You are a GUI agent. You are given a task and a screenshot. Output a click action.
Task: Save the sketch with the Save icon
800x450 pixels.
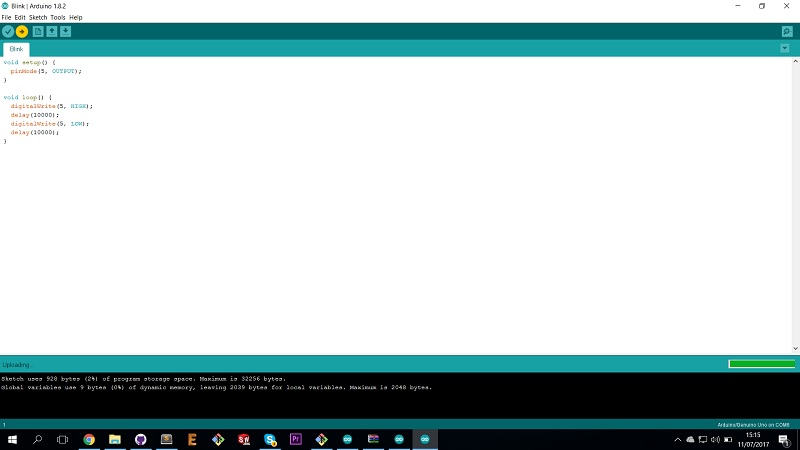[x=65, y=32]
